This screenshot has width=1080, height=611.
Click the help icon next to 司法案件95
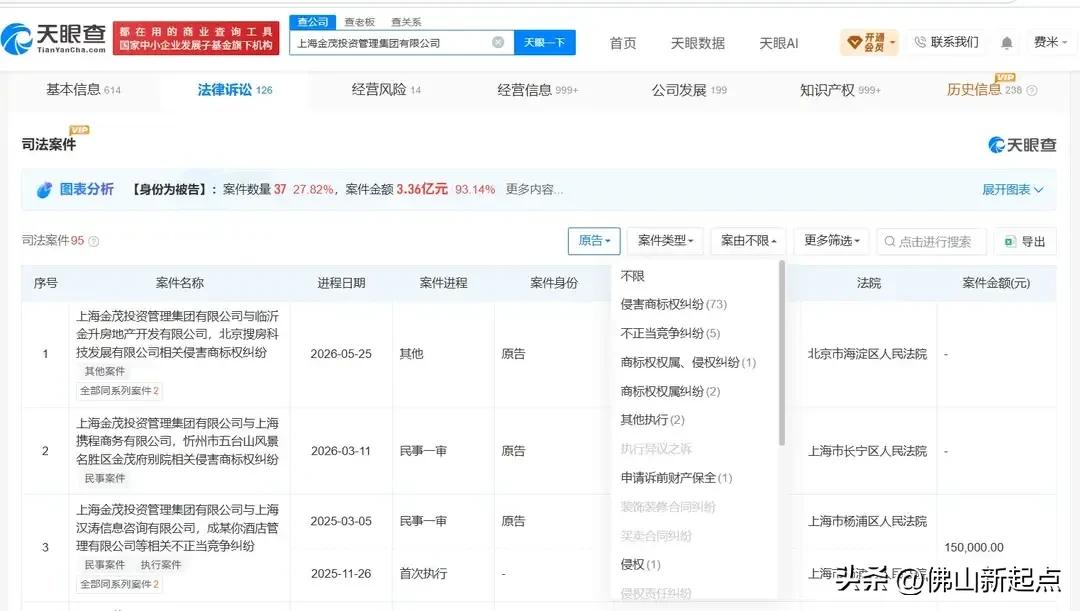pyautogui.click(x=94, y=241)
